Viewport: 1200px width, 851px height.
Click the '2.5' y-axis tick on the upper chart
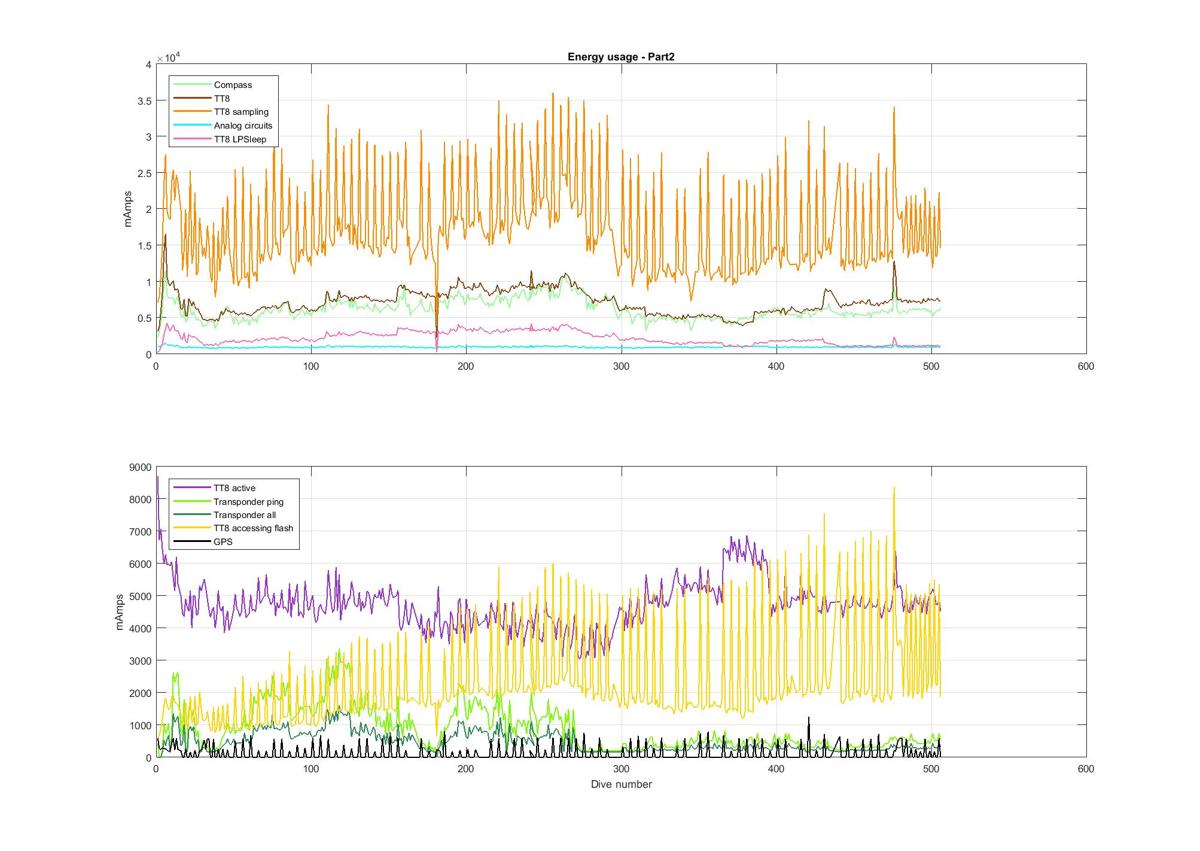(x=144, y=173)
